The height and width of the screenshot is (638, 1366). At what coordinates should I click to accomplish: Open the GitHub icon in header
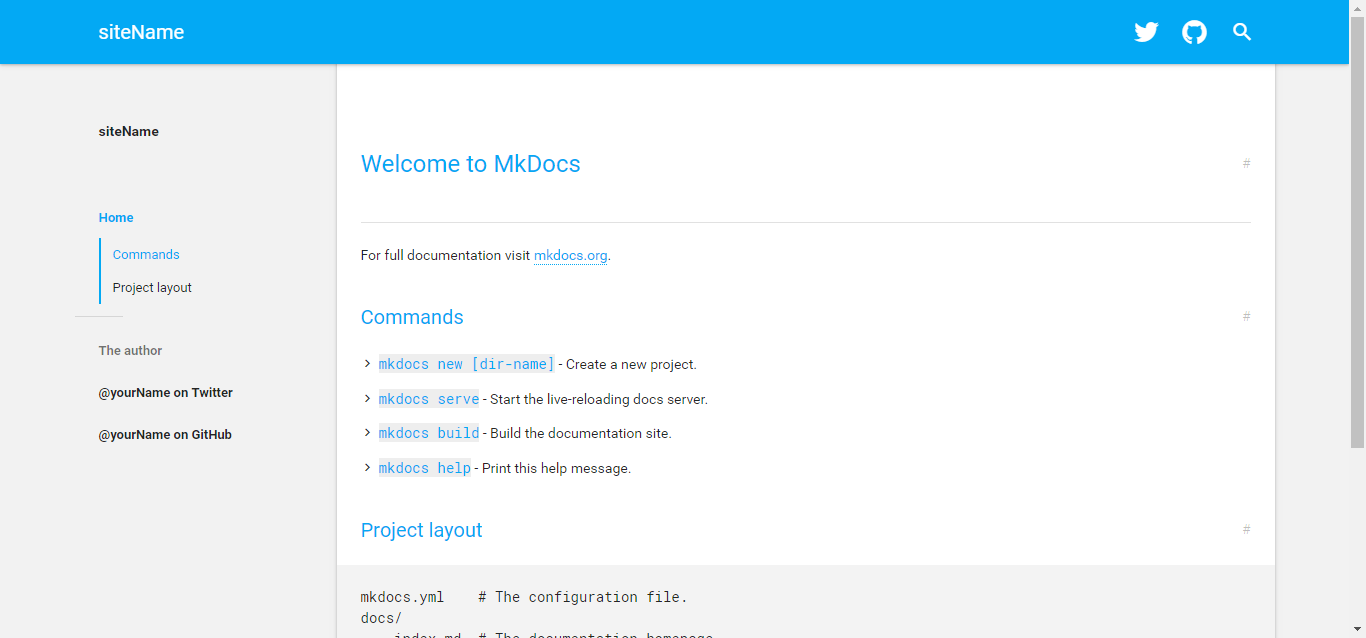coord(1194,32)
